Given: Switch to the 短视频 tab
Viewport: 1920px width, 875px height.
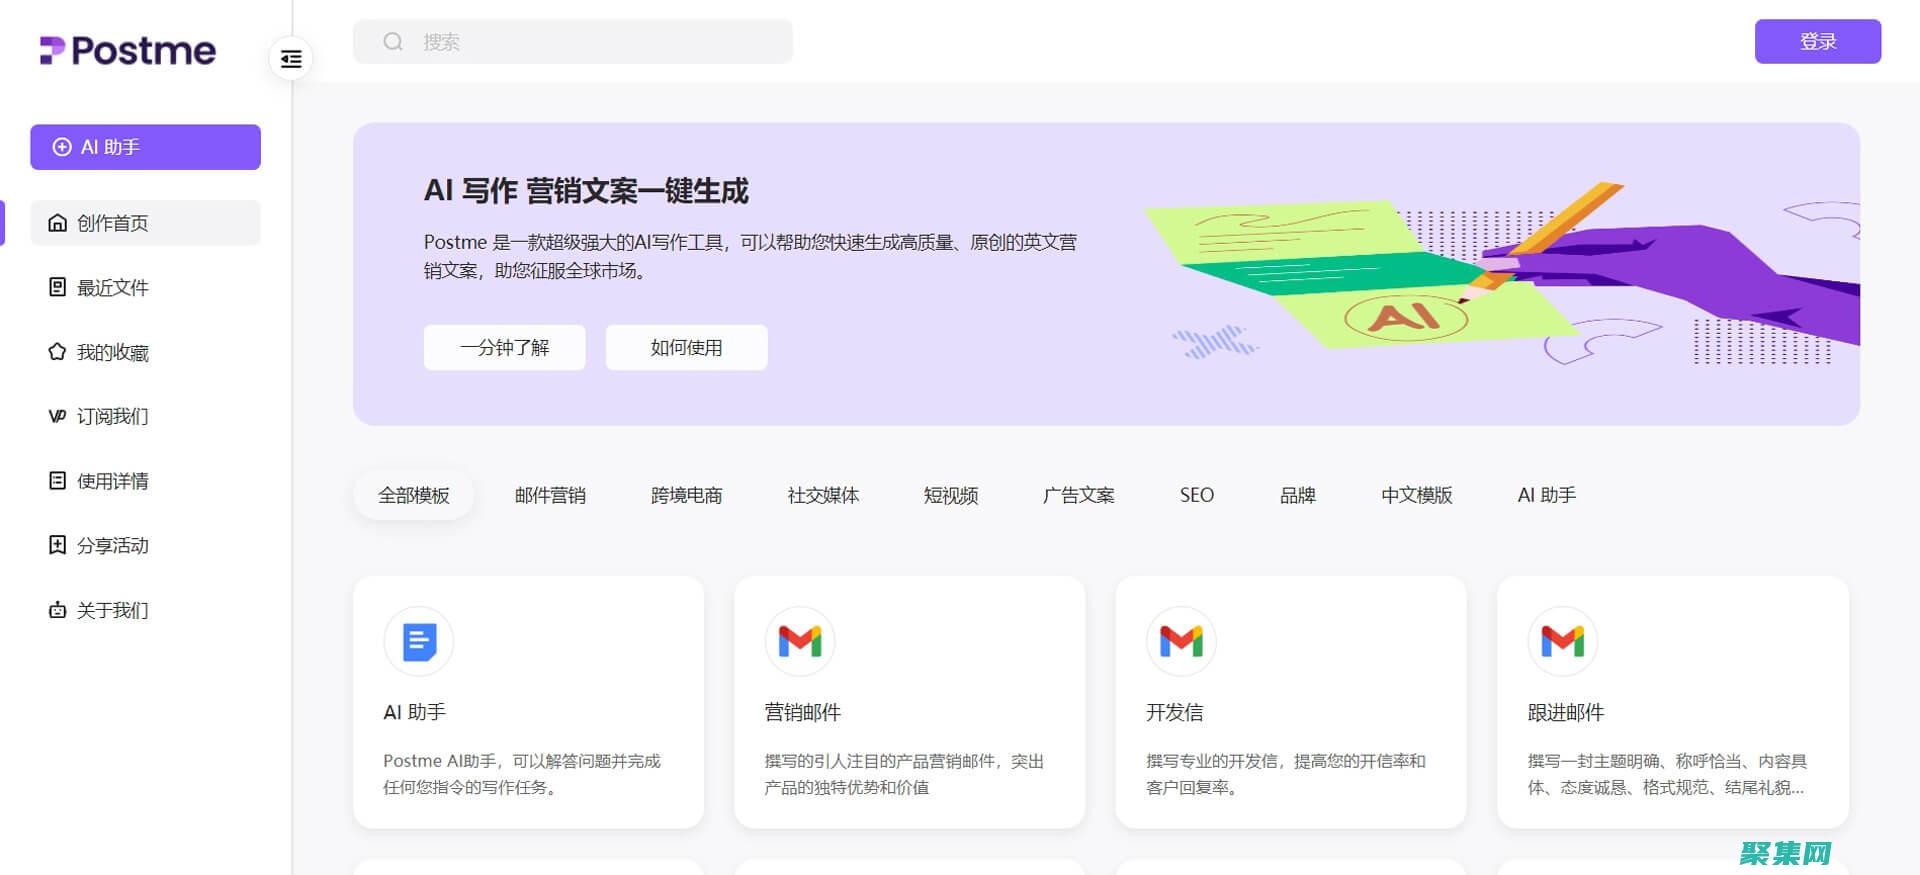Looking at the screenshot, I should pos(950,495).
